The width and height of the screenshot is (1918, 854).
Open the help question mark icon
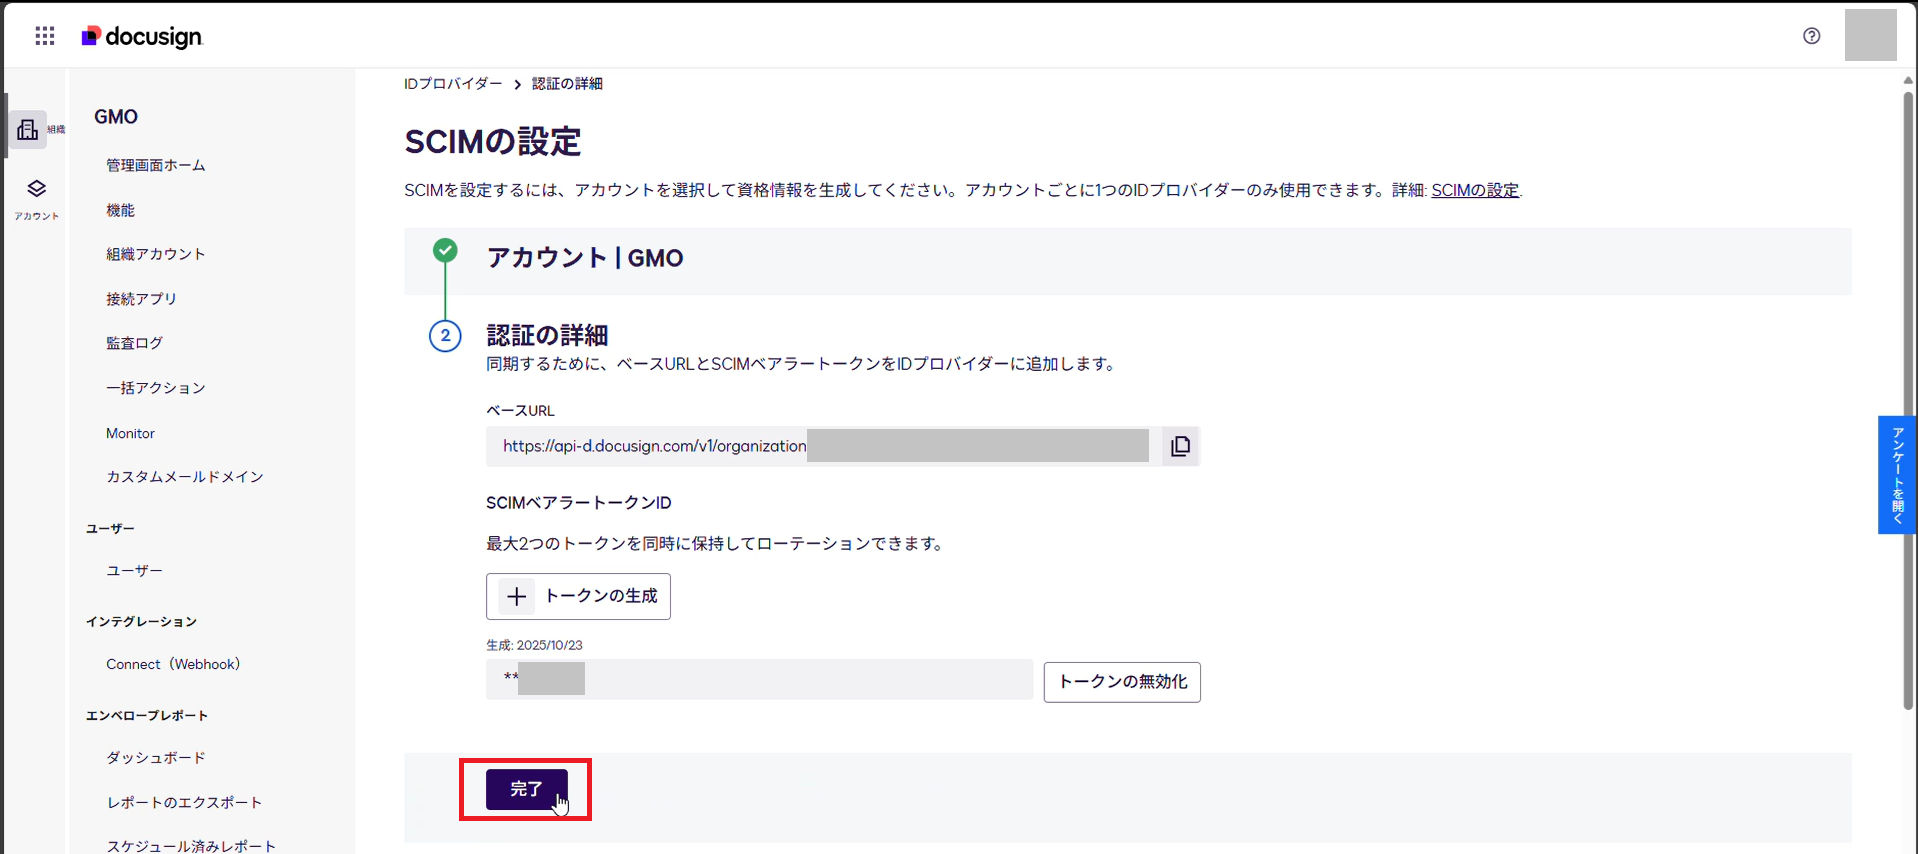click(x=1811, y=36)
